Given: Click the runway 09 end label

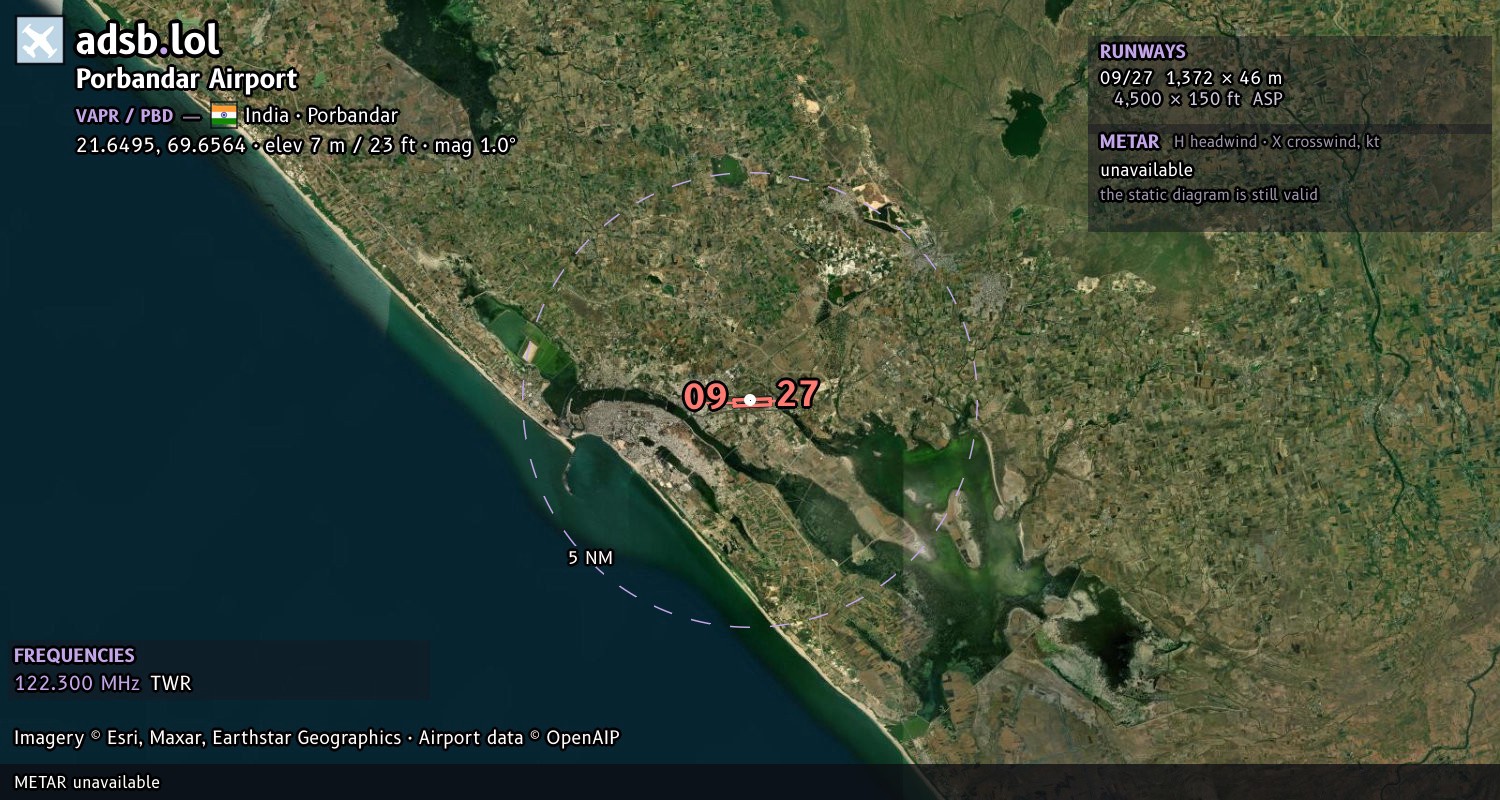Looking at the screenshot, I should (x=705, y=397).
